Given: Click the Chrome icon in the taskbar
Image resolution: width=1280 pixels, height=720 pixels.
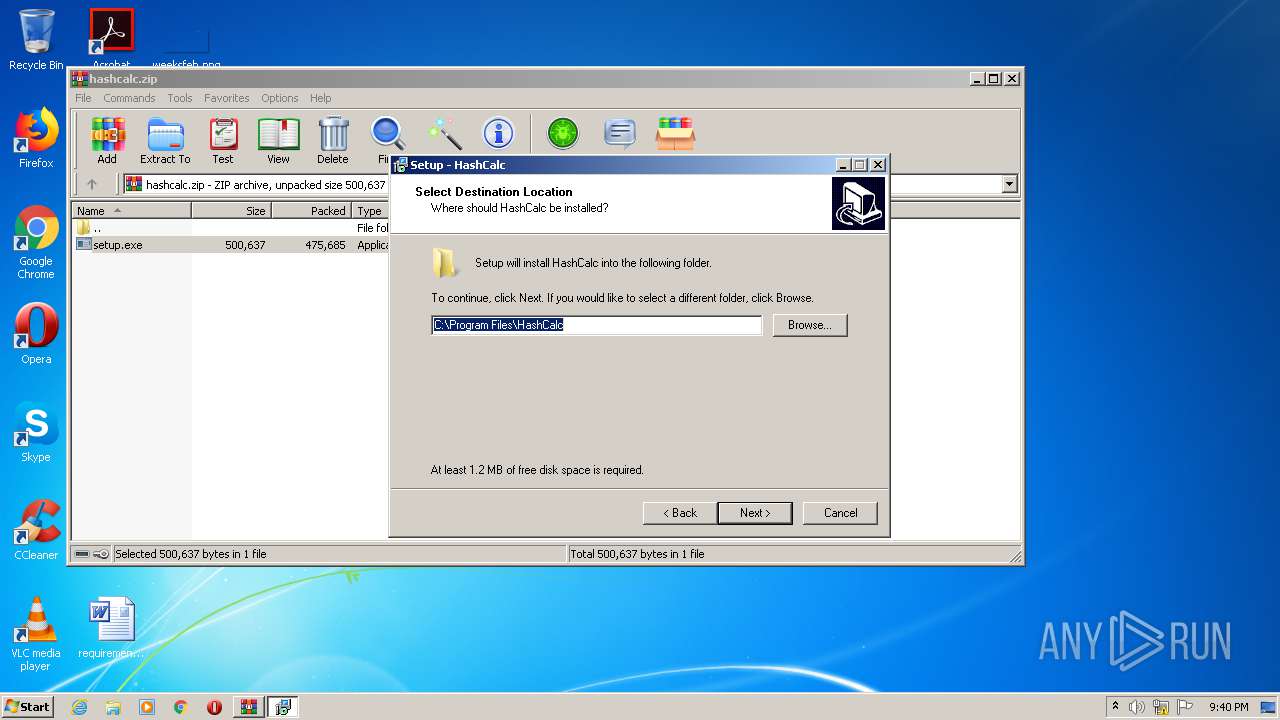Looking at the screenshot, I should 181,707.
